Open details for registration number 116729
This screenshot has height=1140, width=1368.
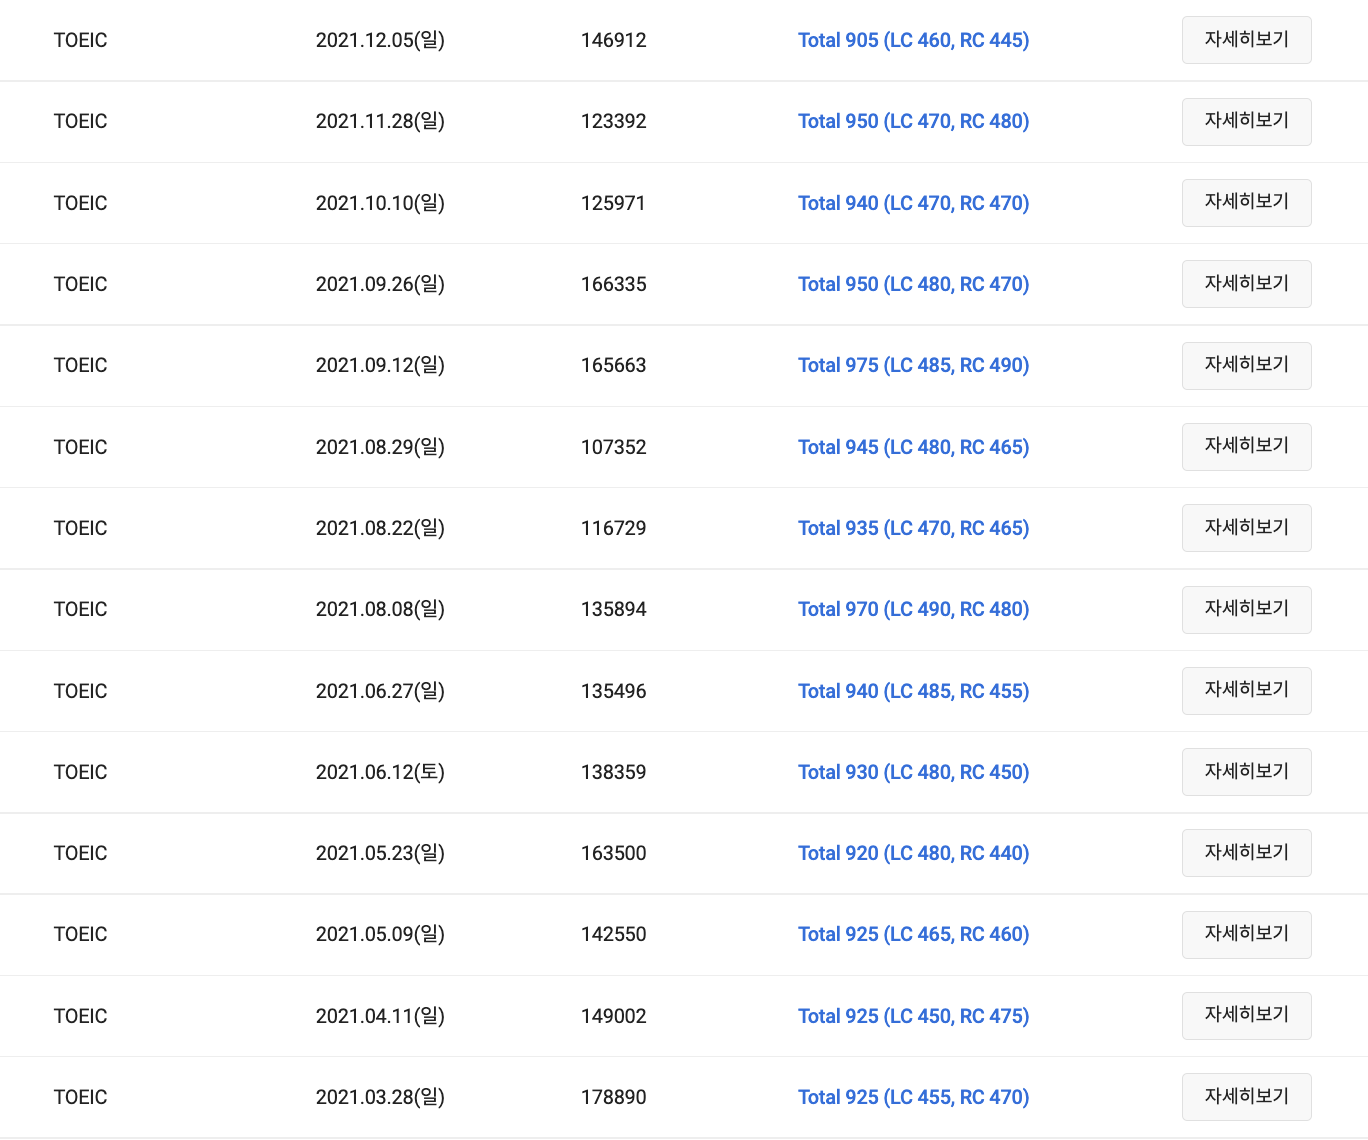click(x=1246, y=528)
